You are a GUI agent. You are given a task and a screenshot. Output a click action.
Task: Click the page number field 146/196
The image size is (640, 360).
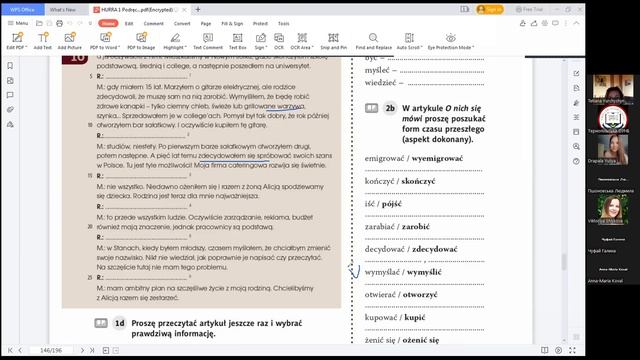(x=51, y=350)
